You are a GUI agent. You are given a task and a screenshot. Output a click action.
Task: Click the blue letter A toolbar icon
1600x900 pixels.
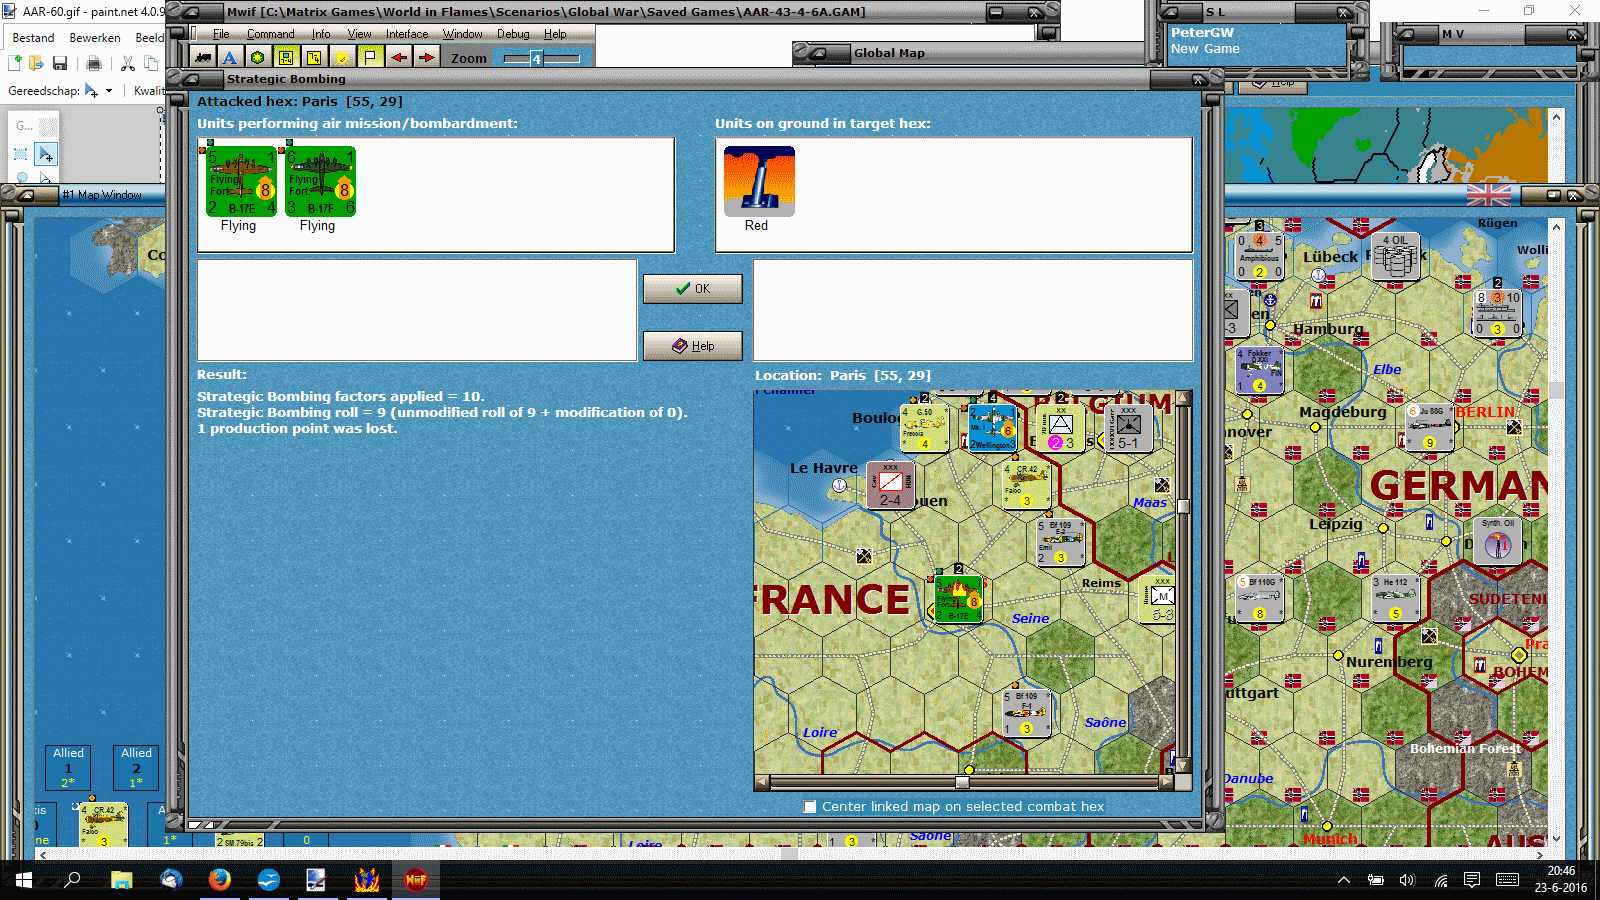(230, 58)
